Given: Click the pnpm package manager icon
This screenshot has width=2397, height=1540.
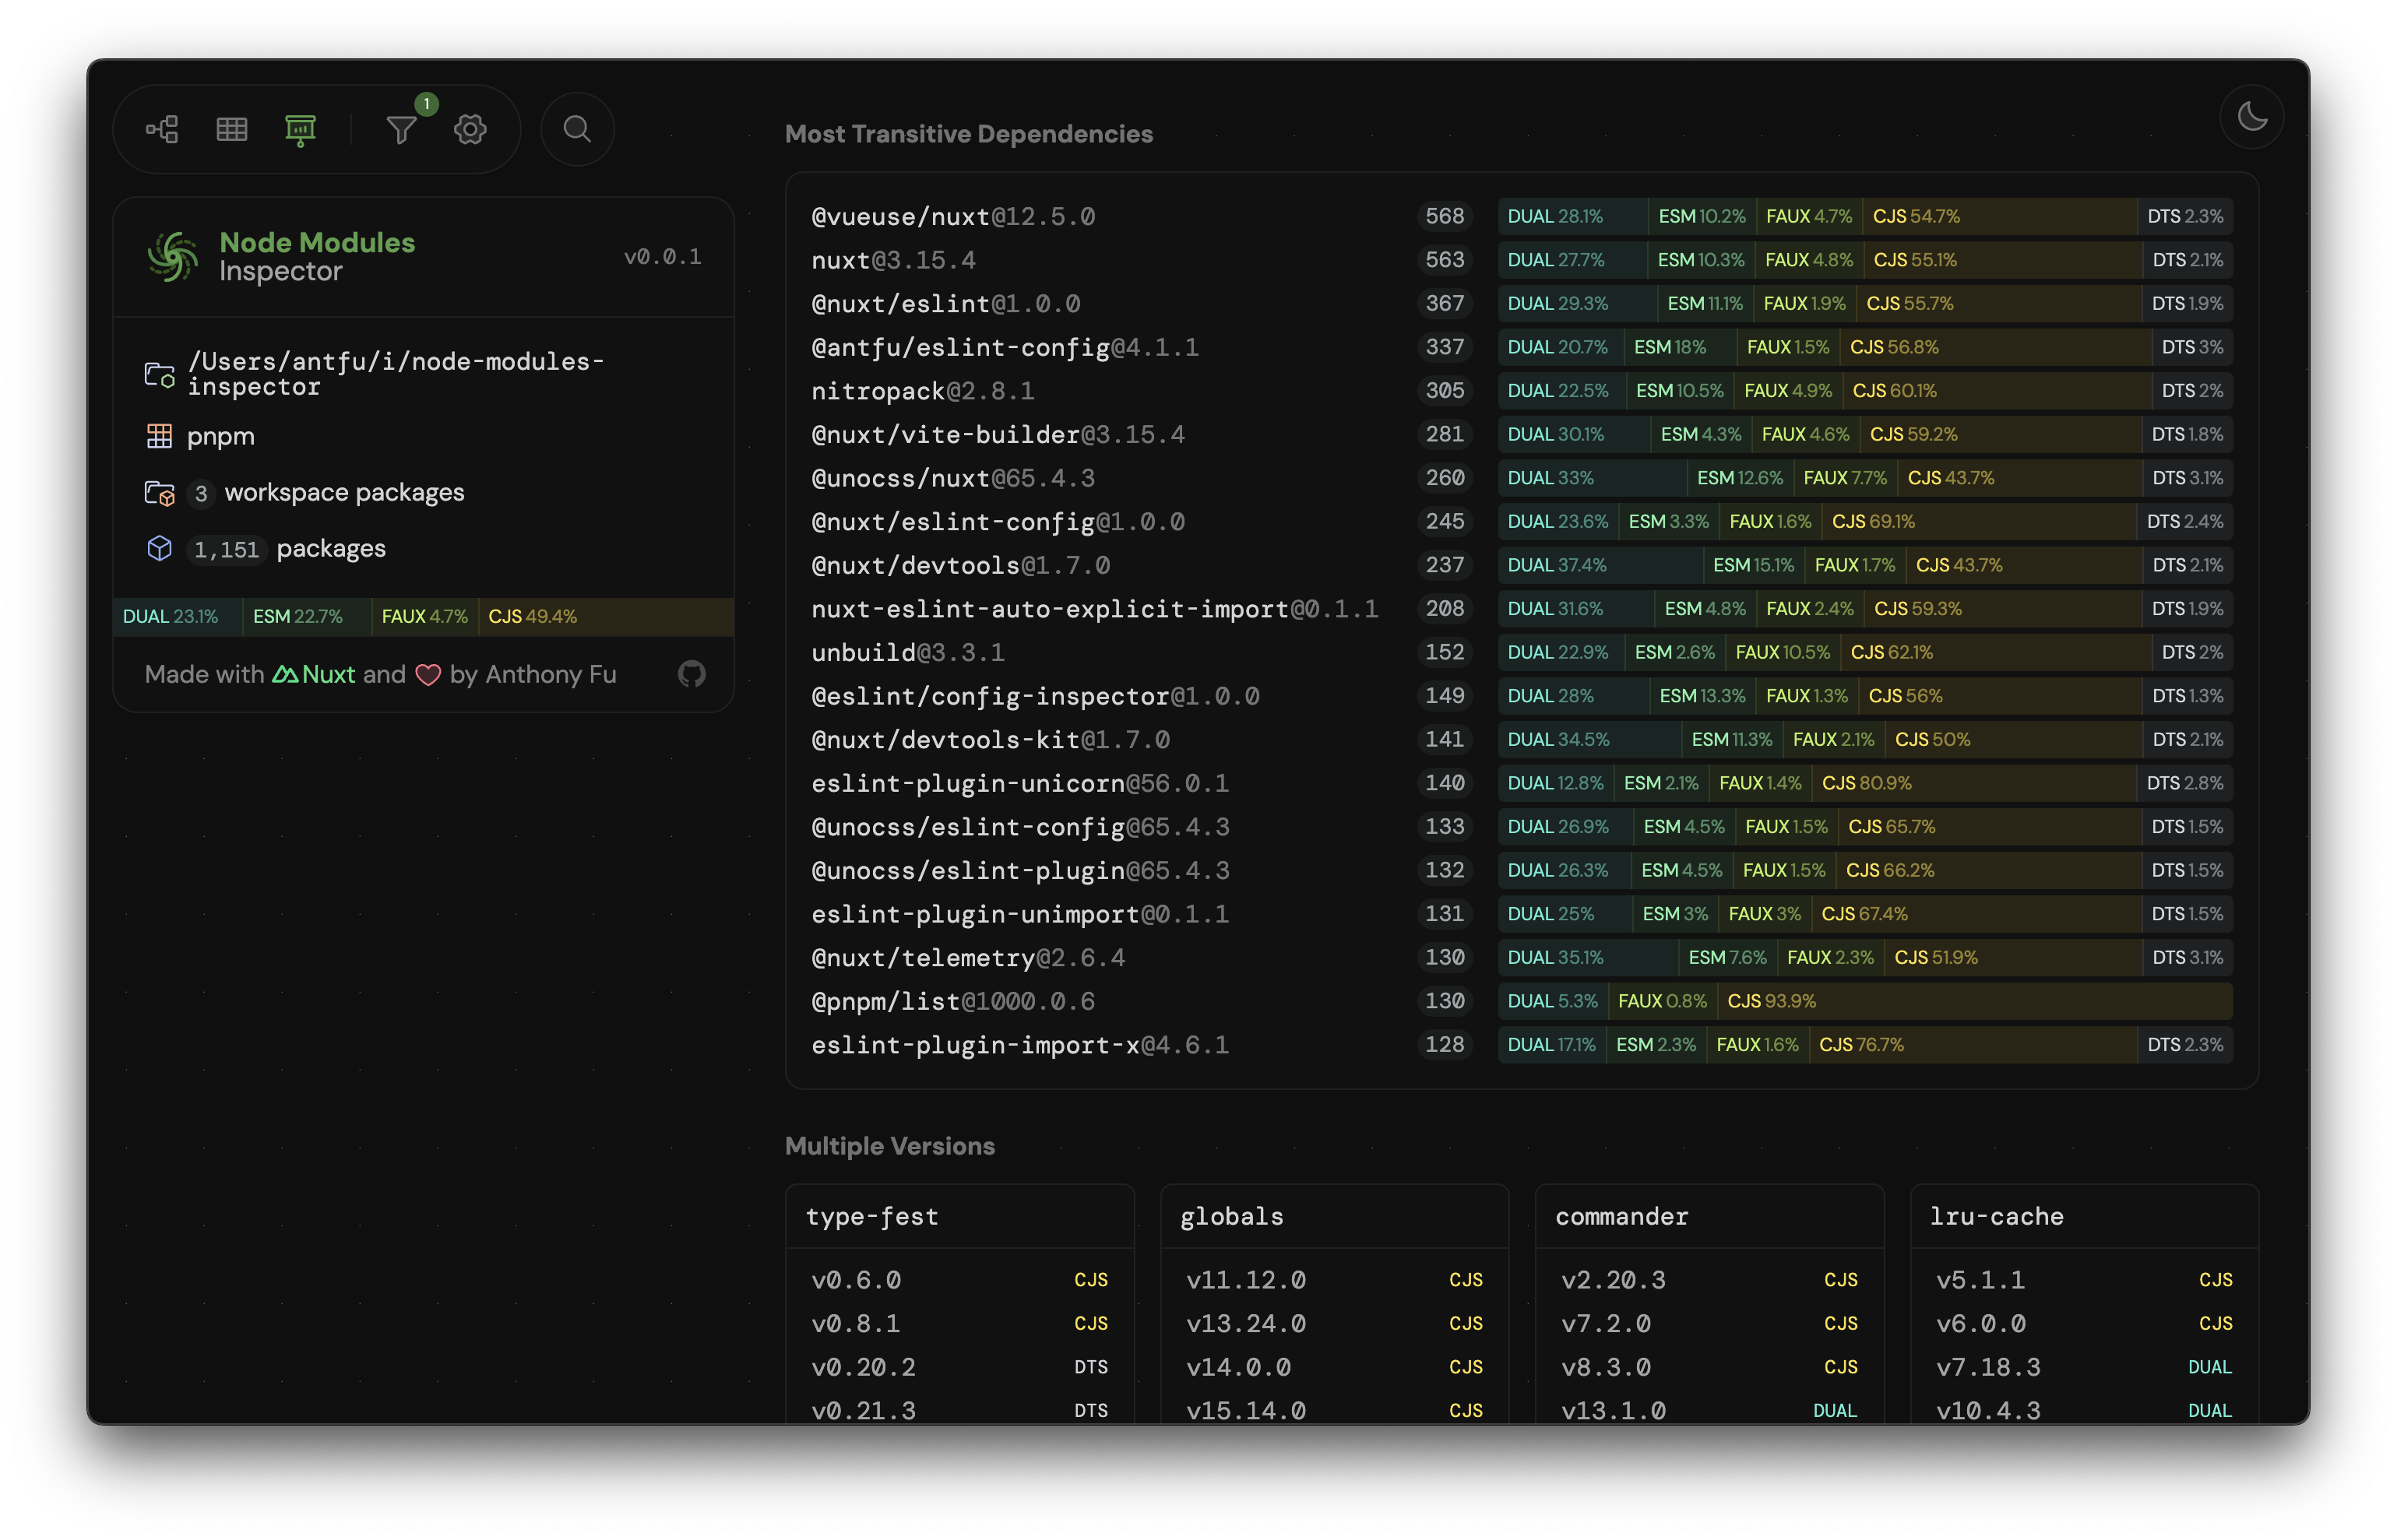Looking at the screenshot, I should (159, 436).
